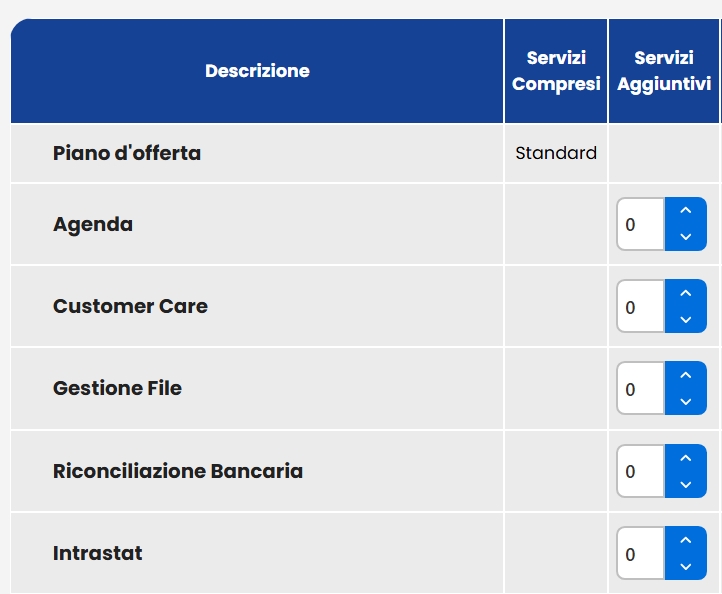Lower Riconciliazione Bancaria quantity by one
This screenshot has height=594, width=722.
coord(685,484)
